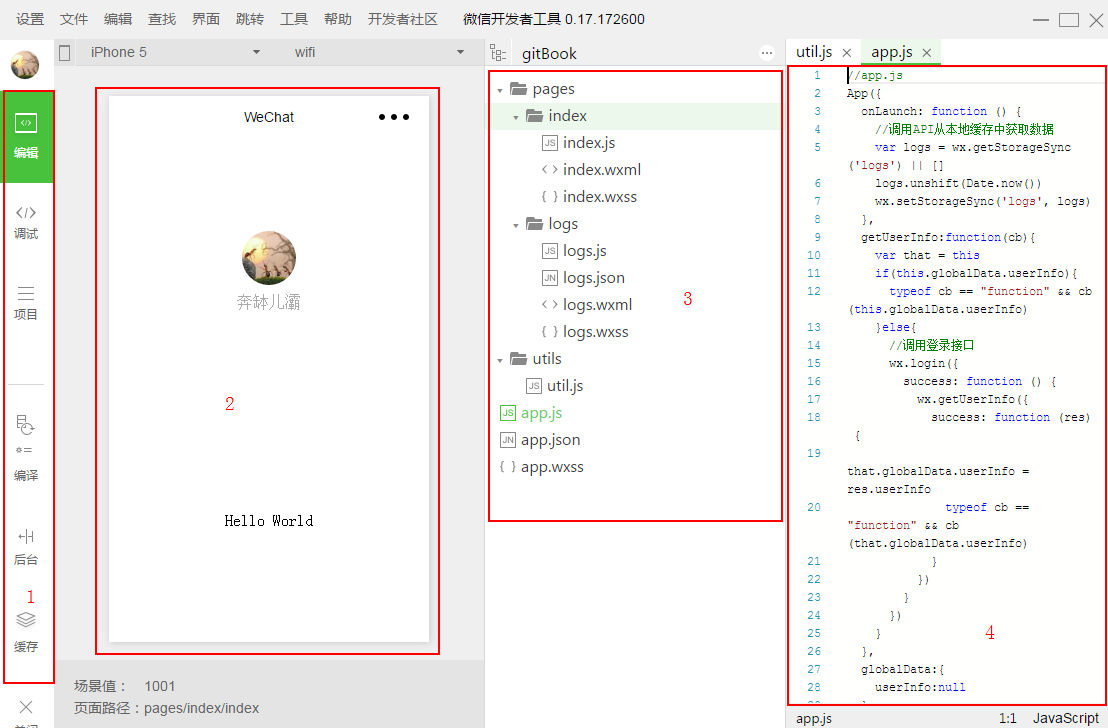Open the 跳转 menu
The width and height of the screenshot is (1108, 728).
[x=249, y=19]
